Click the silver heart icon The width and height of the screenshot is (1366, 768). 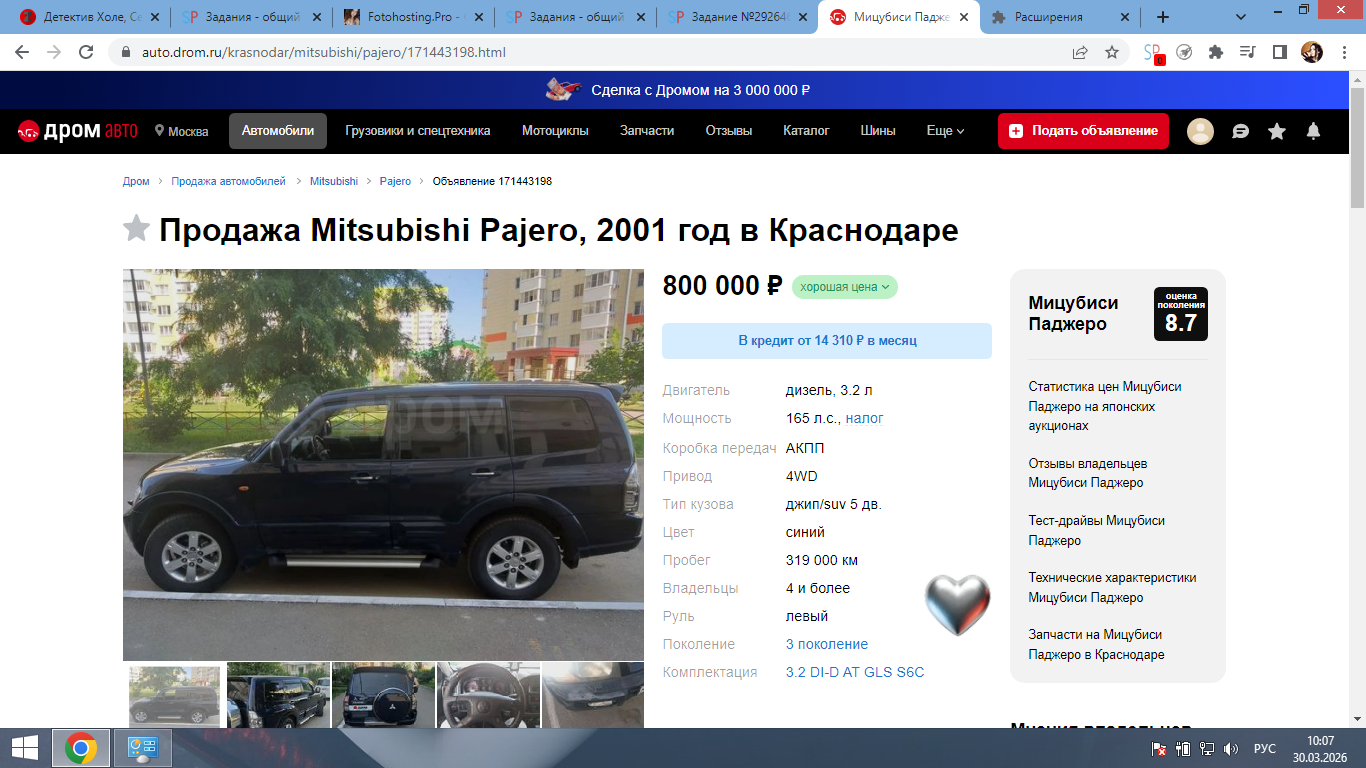pos(957,605)
